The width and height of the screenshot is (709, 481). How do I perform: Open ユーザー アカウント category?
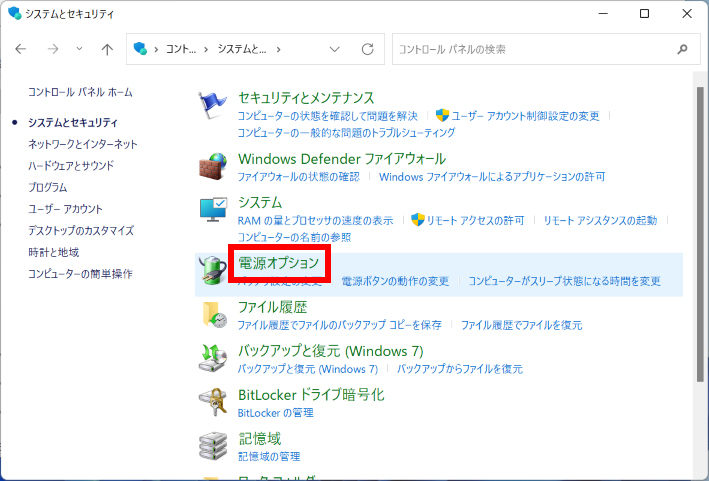point(66,209)
